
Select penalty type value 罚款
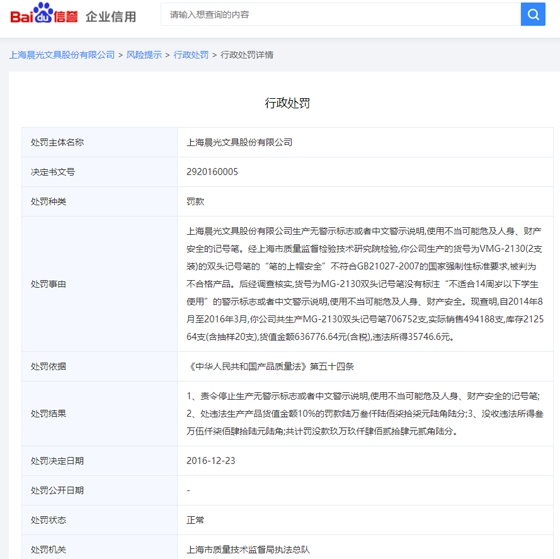(x=195, y=201)
